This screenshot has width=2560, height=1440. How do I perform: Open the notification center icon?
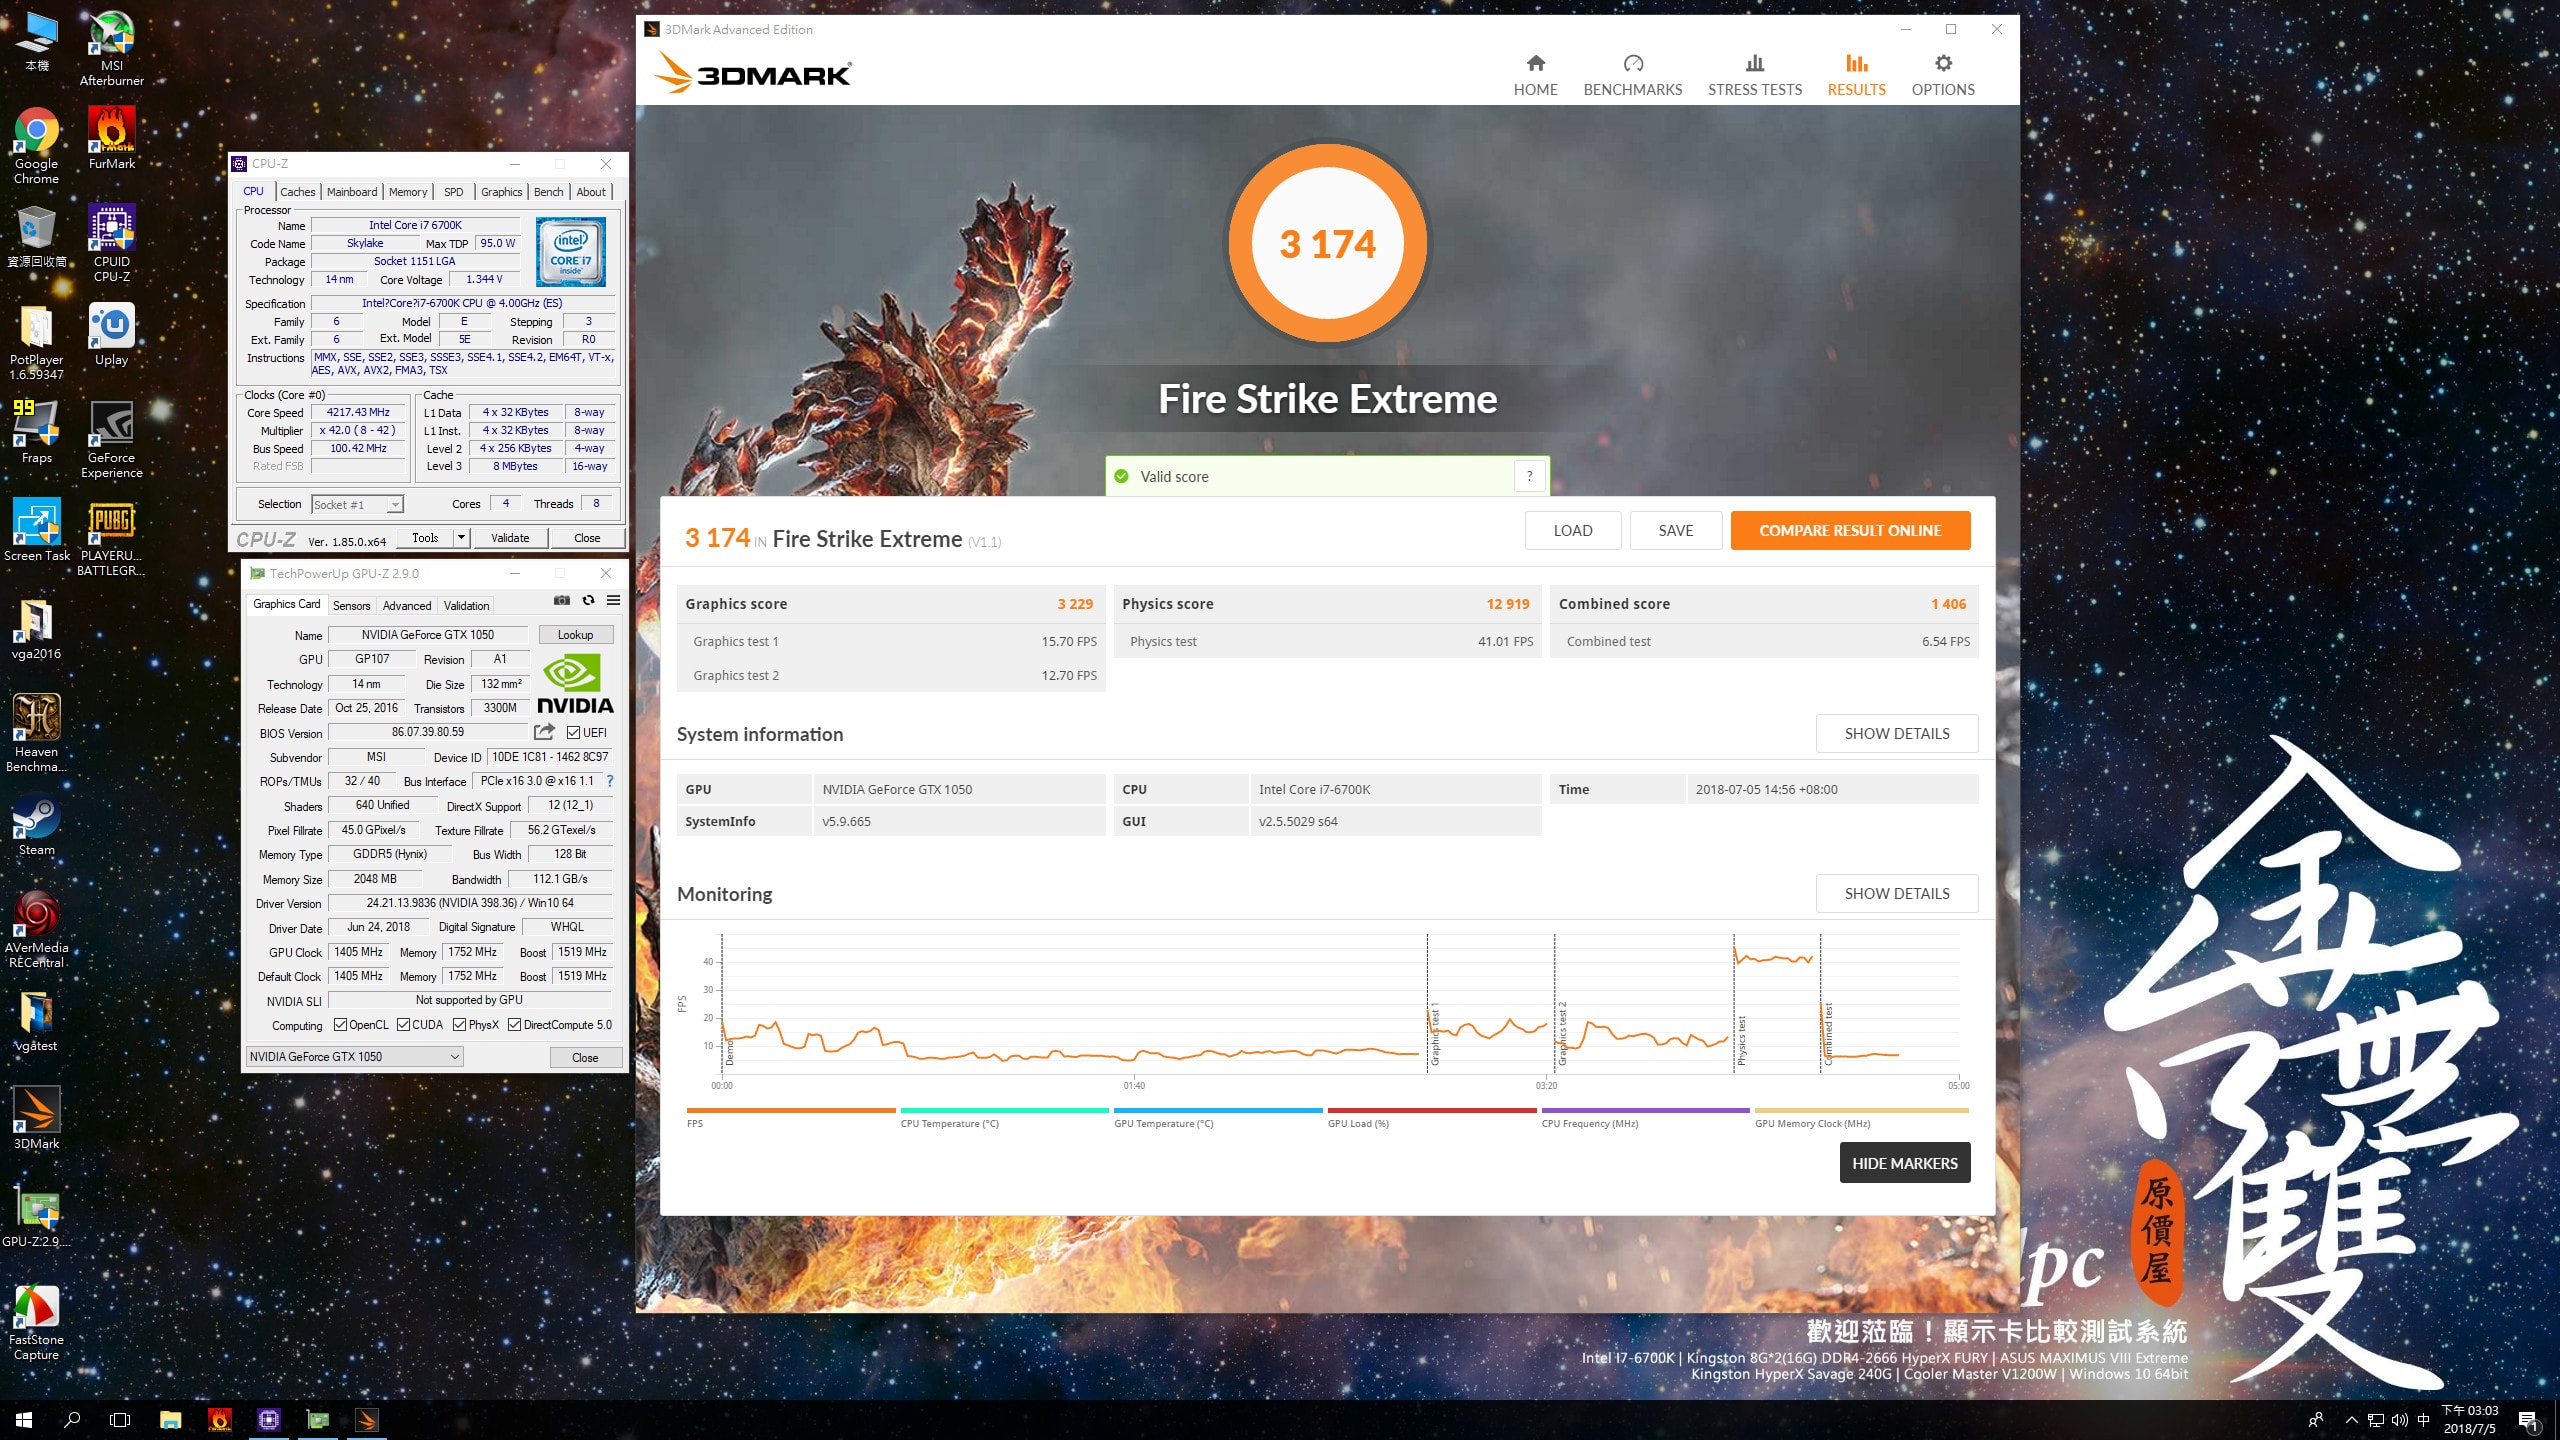click(2528, 1420)
